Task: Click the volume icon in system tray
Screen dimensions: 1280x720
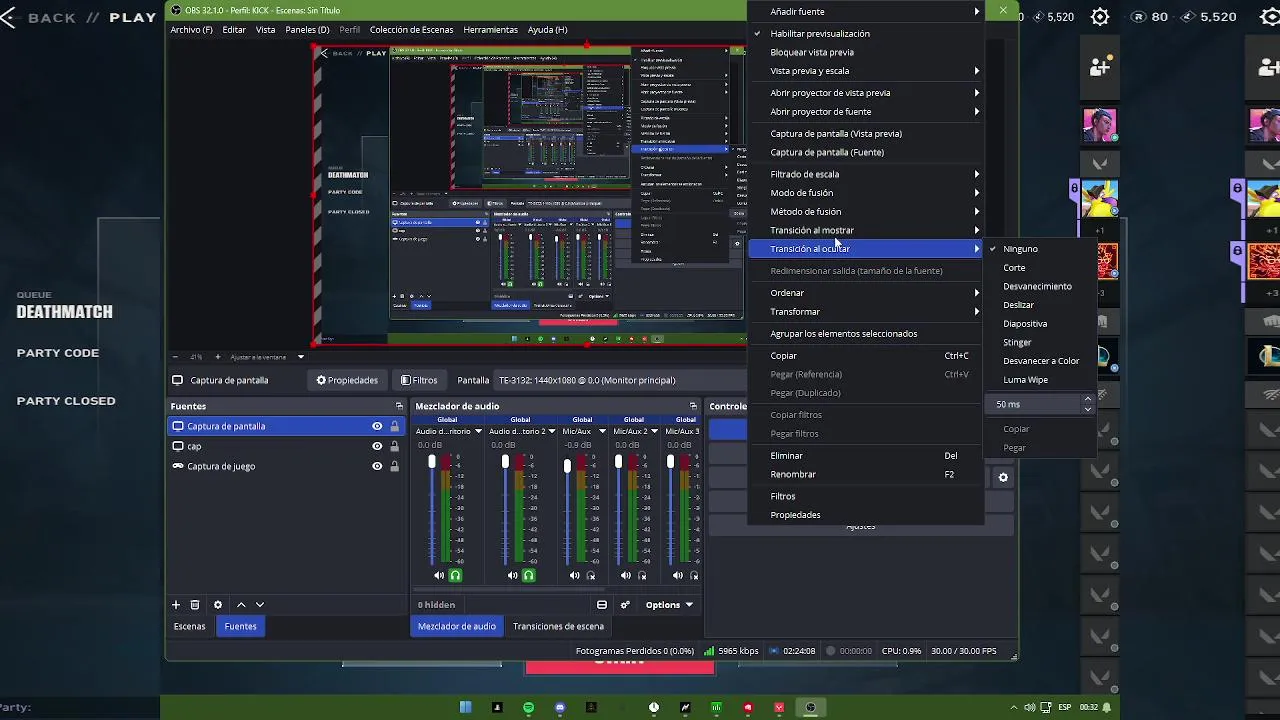Action: tap(1030, 707)
